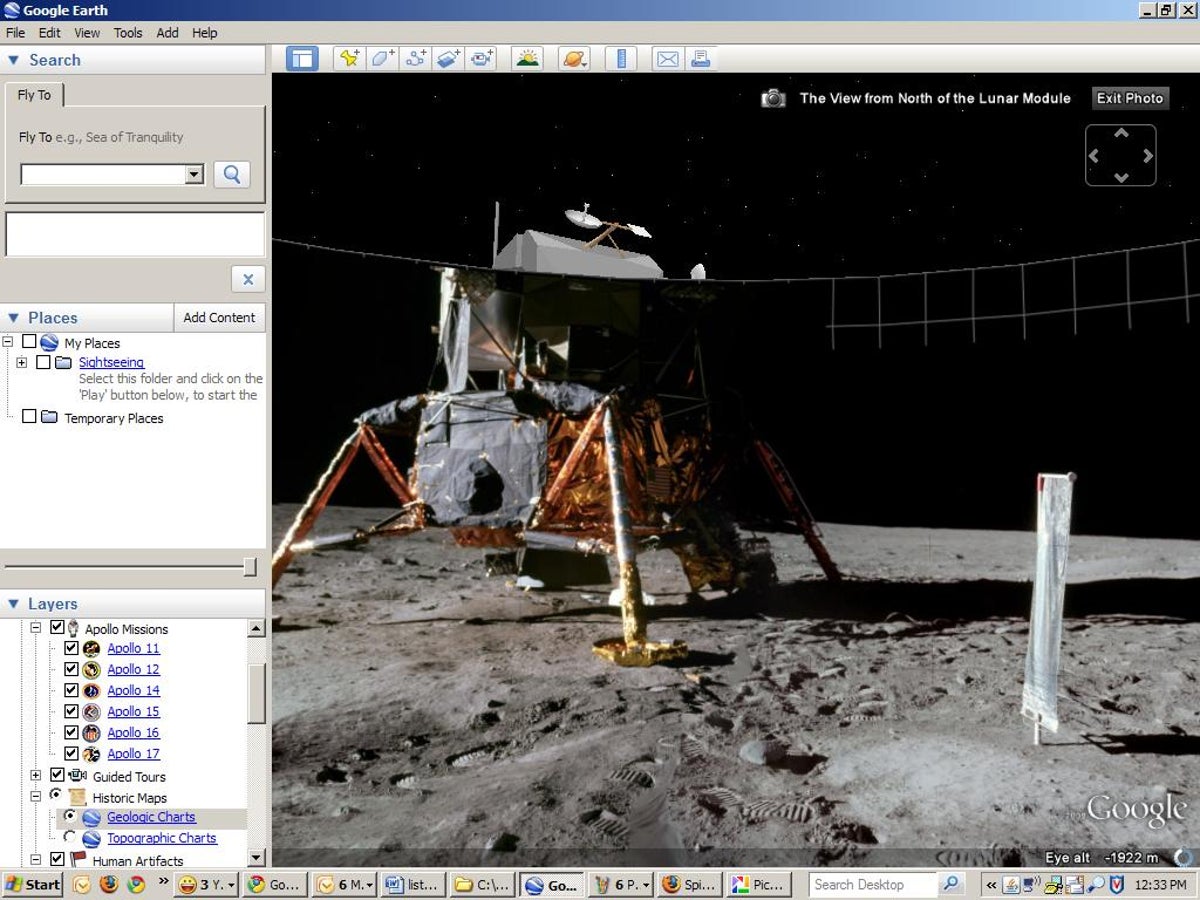The width and height of the screenshot is (1200, 900).
Task: Select the Ruler measuring tool
Action: point(620,58)
